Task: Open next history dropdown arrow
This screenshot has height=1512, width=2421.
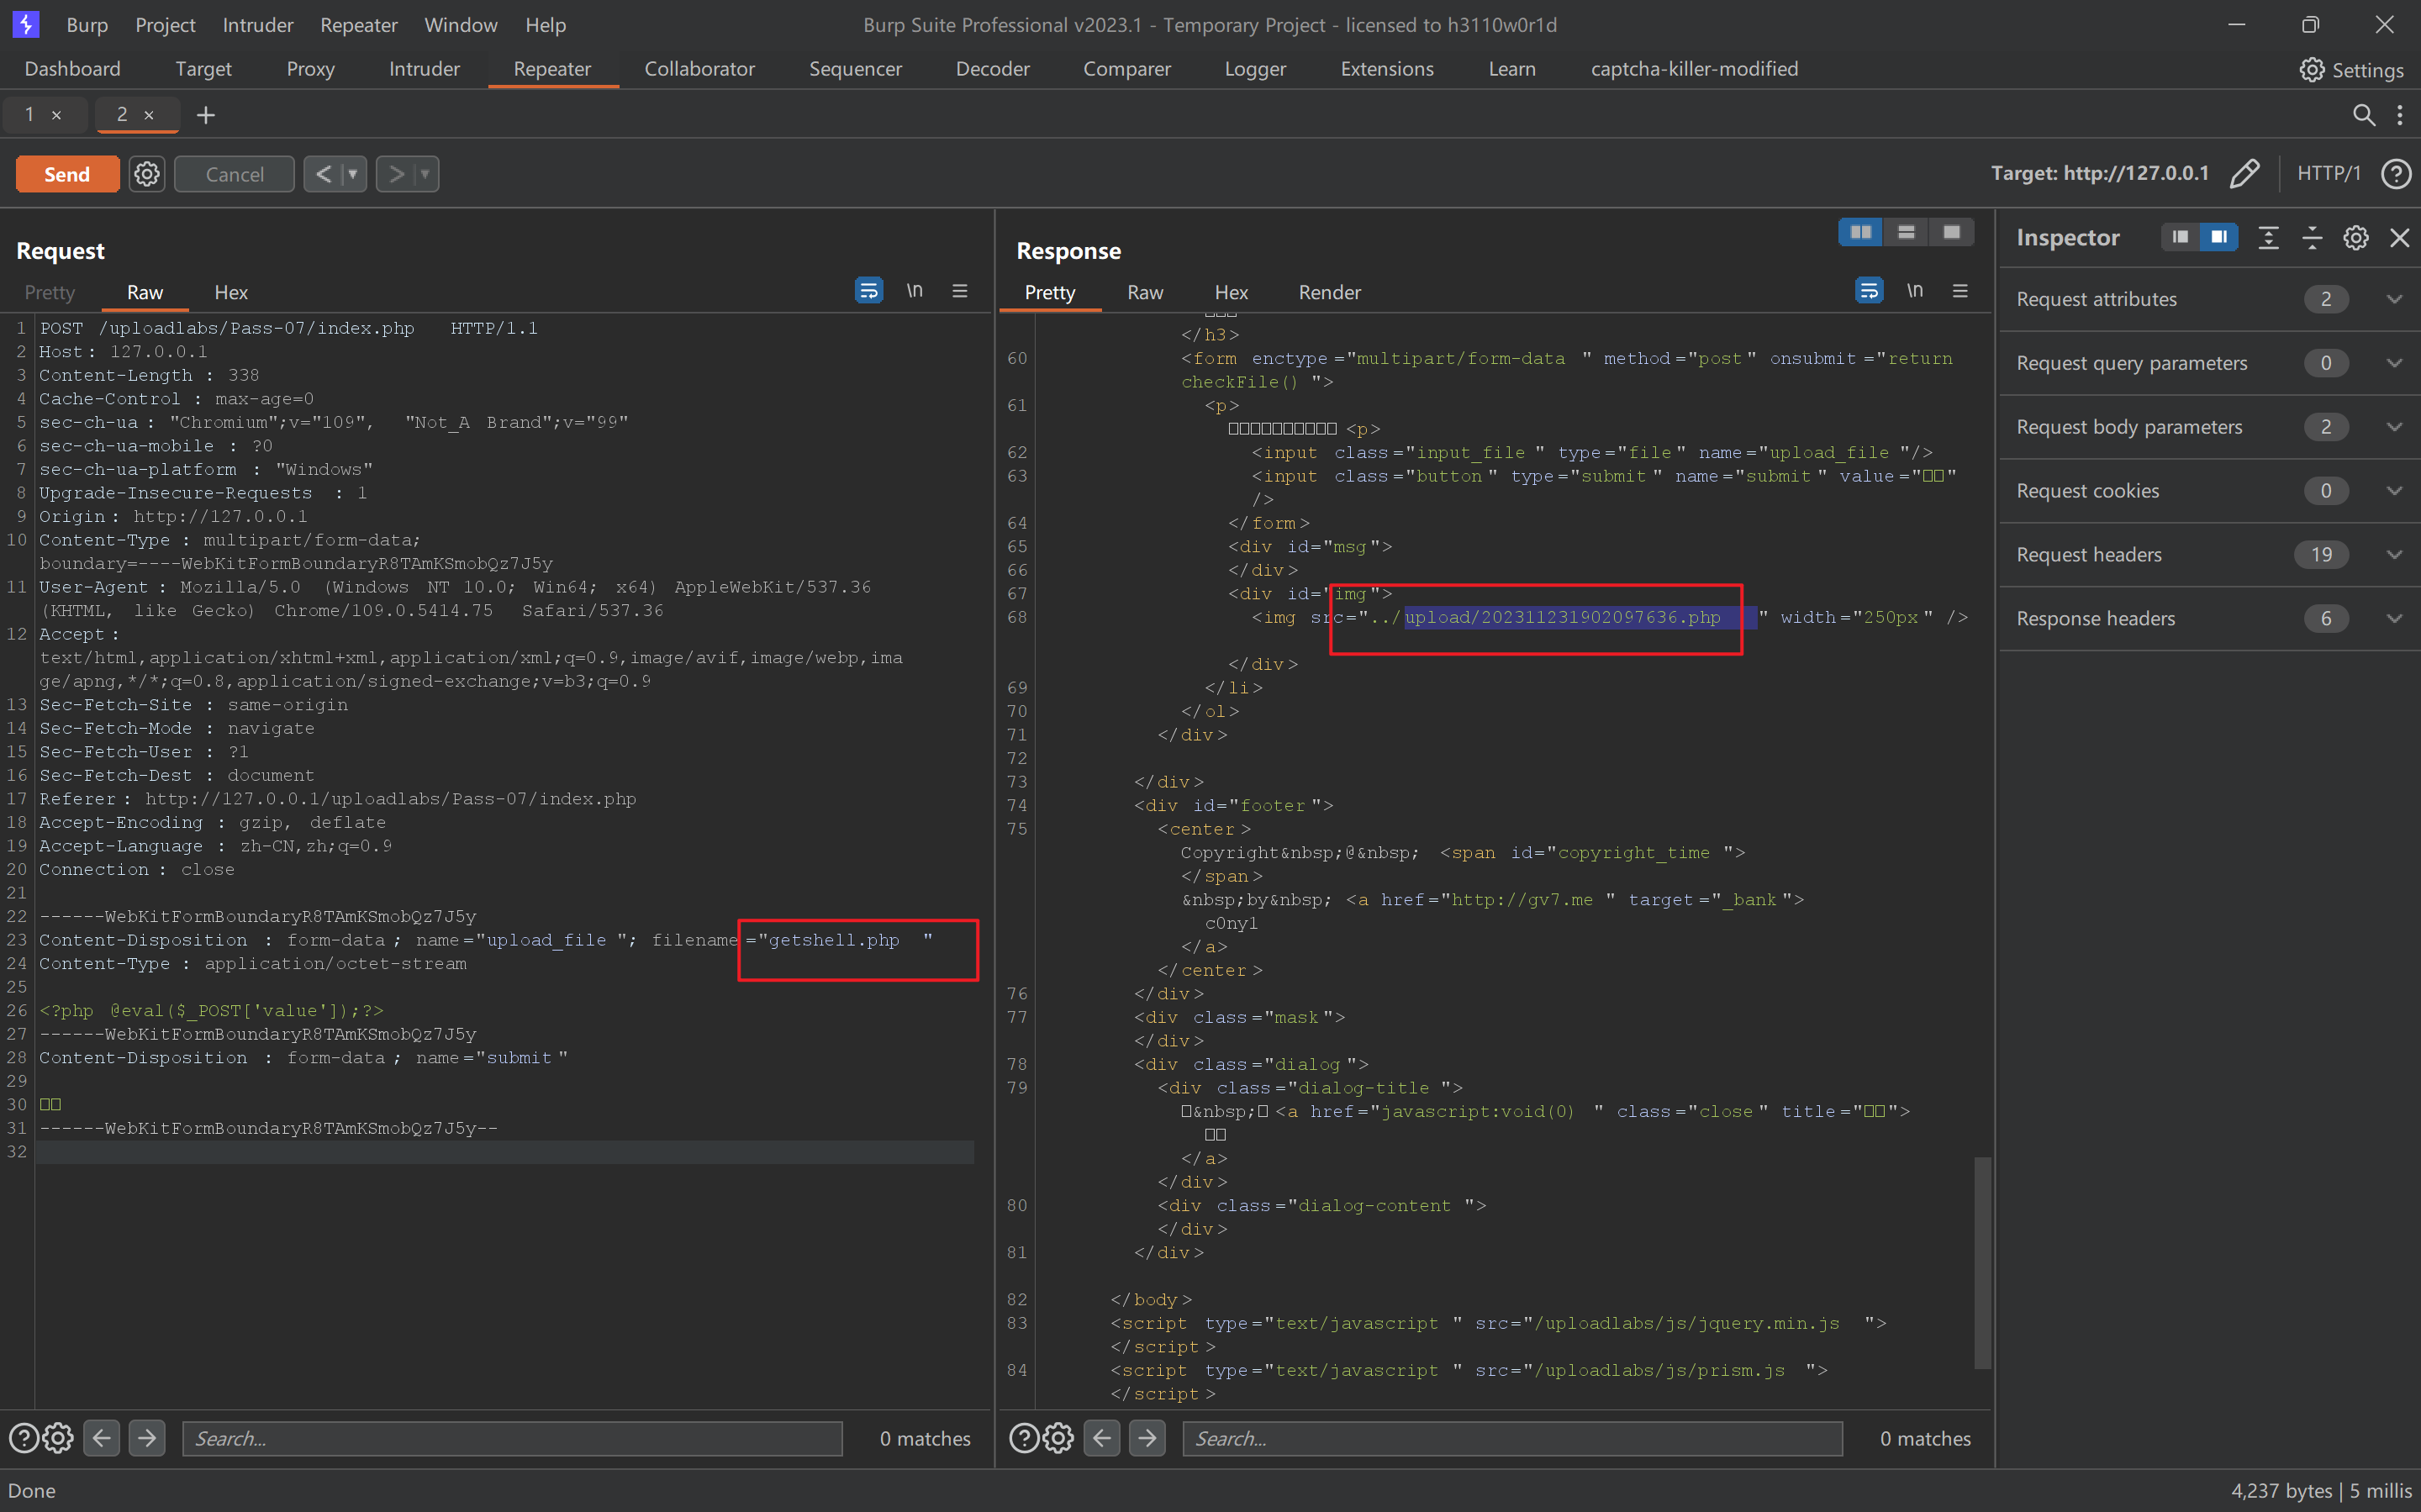Action: pyautogui.click(x=425, y=174)
